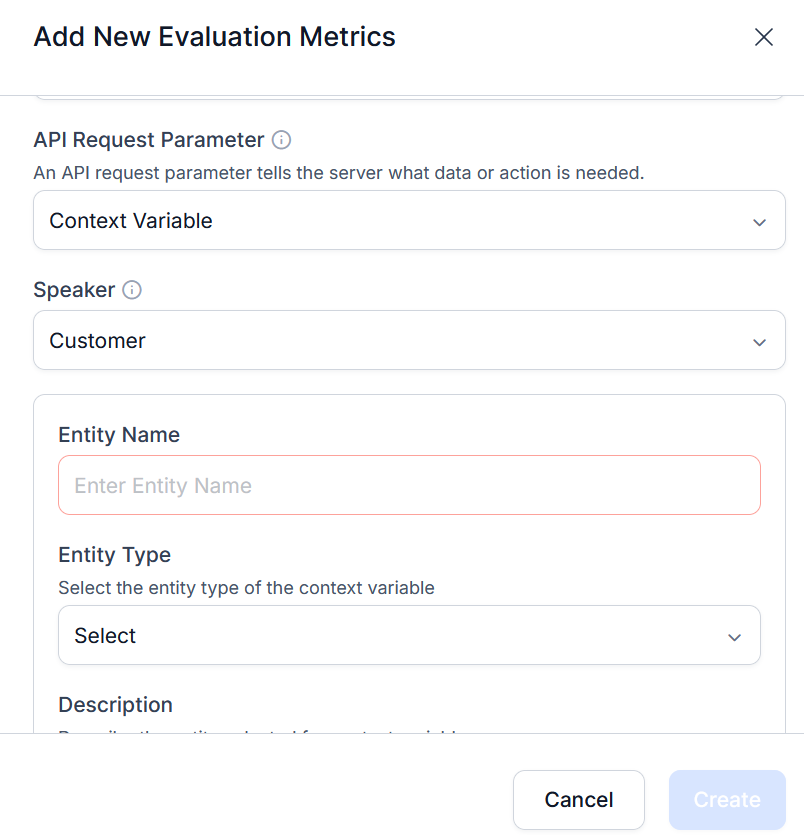Screen dimensions: 804x838
Task: Click the info icon next to Speaker
Action: coord(132,290)
